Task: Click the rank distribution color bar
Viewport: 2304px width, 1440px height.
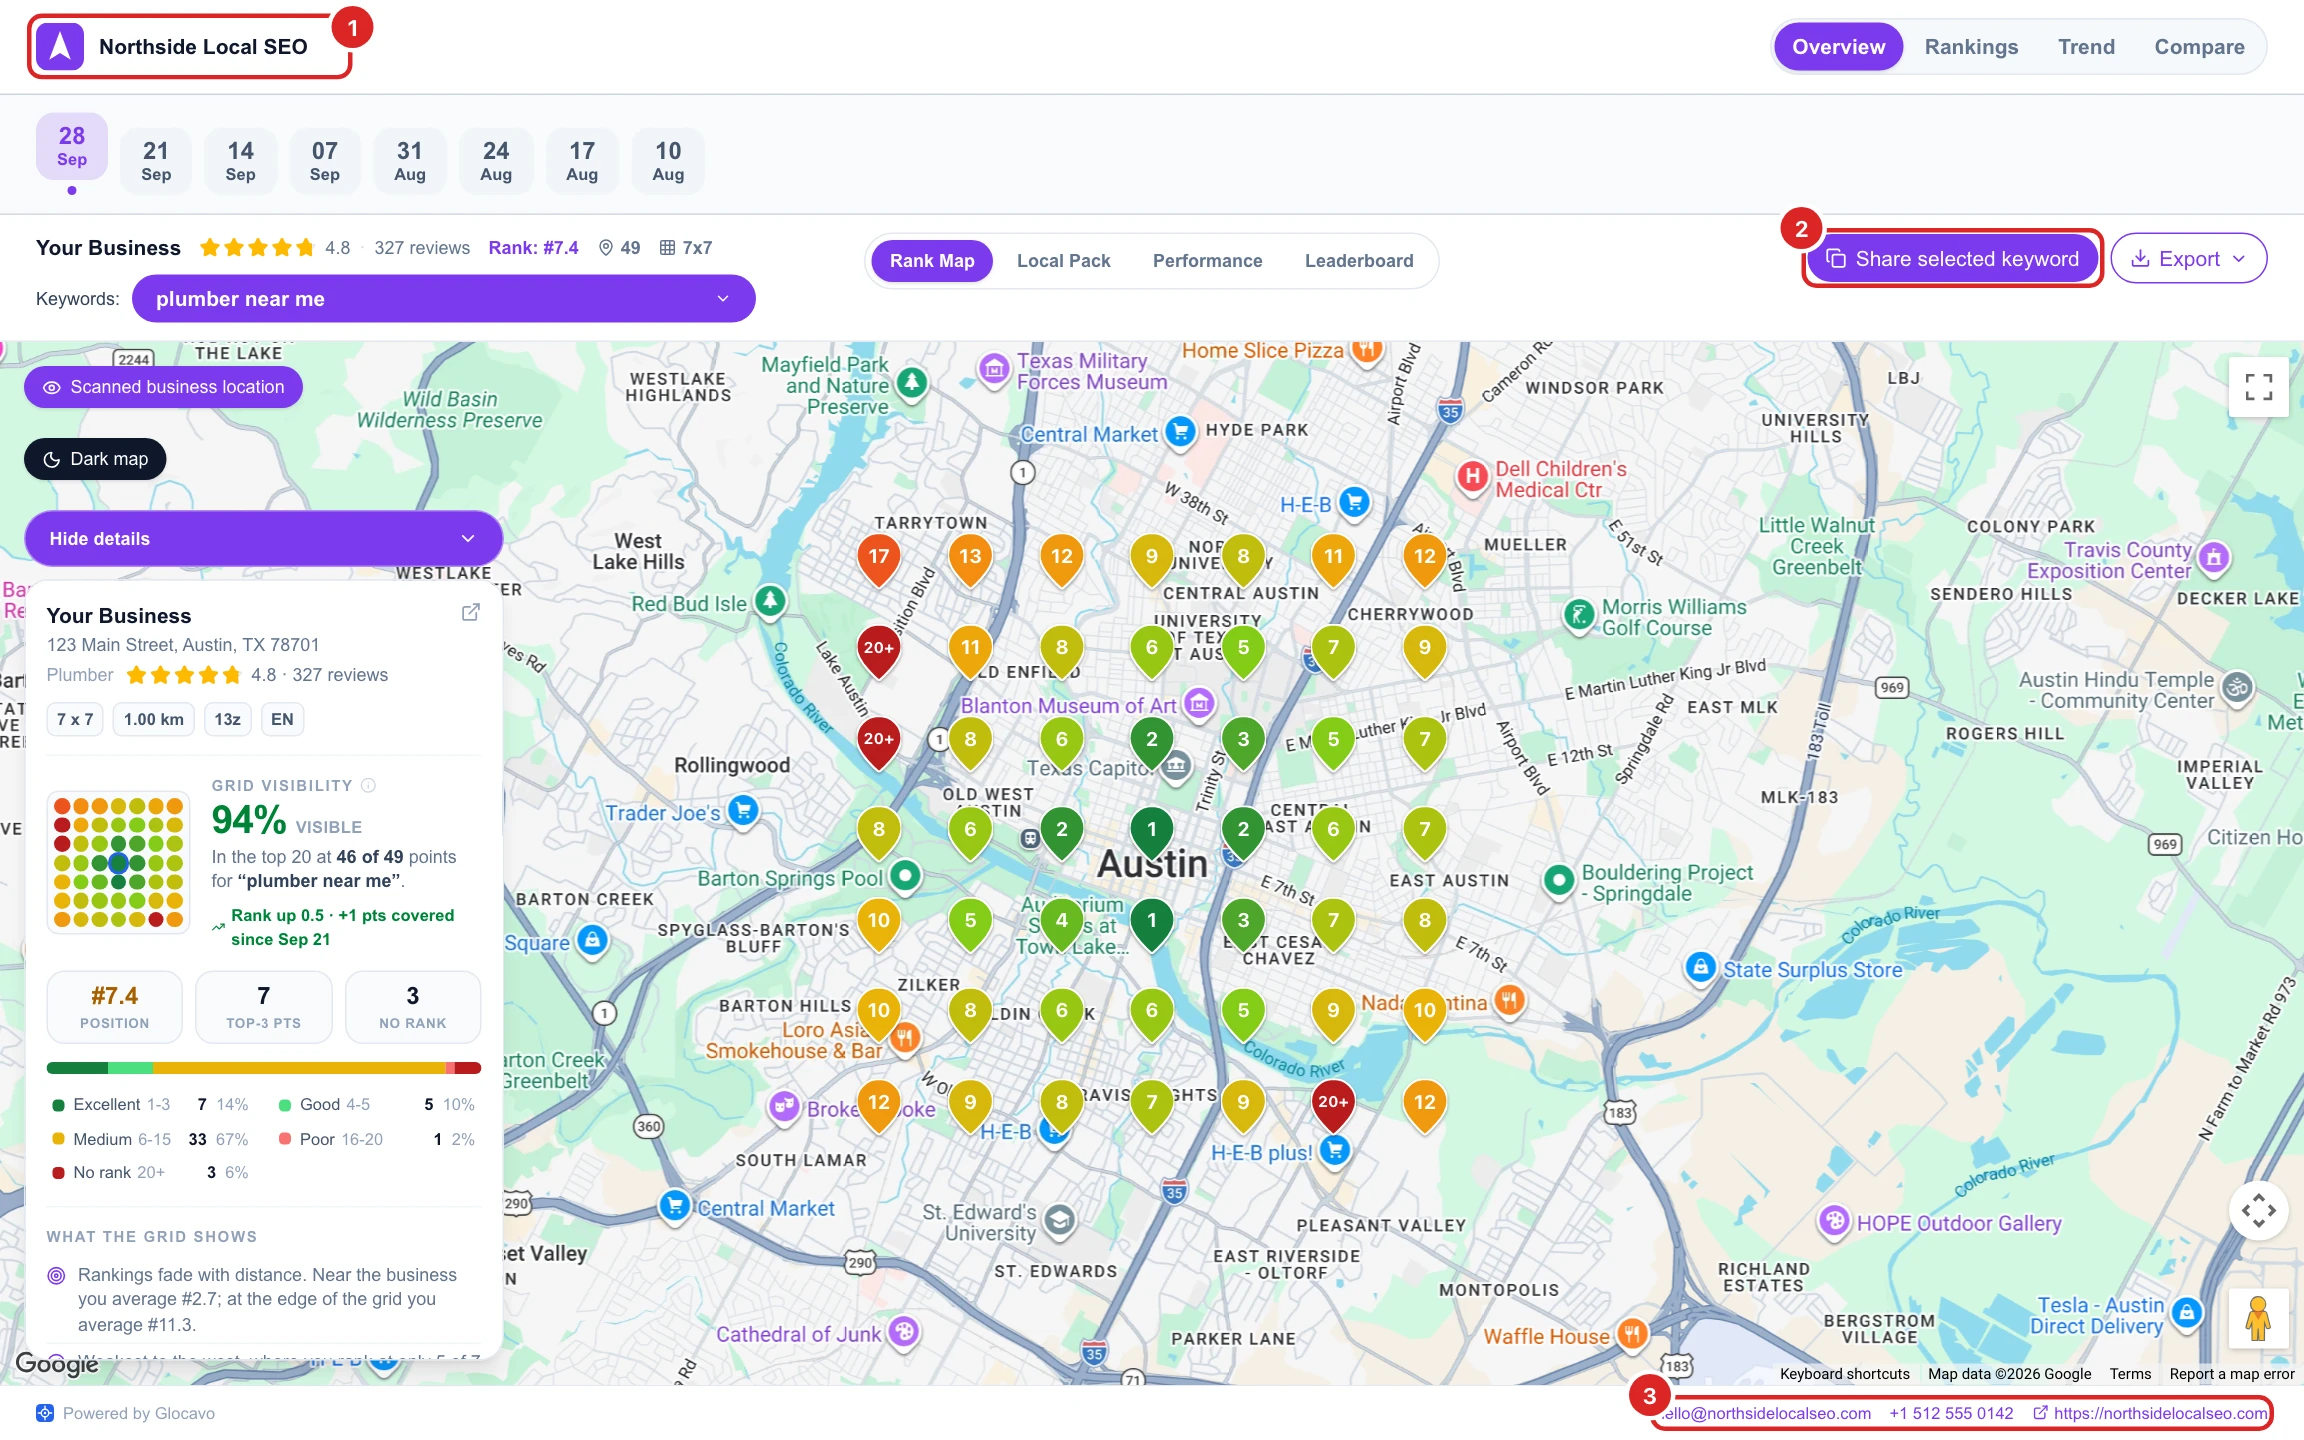Action: point(264,1068)
